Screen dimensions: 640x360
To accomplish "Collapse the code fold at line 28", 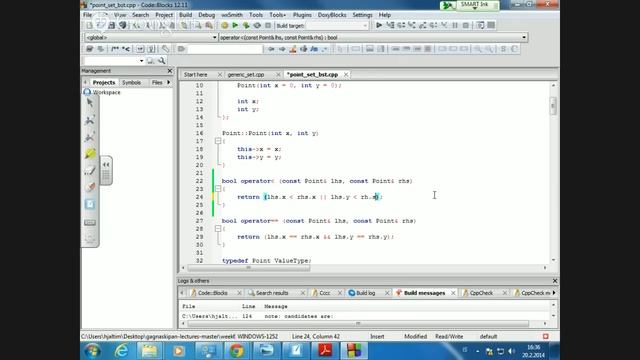I will pyautogui.click(x=218, y=229).
